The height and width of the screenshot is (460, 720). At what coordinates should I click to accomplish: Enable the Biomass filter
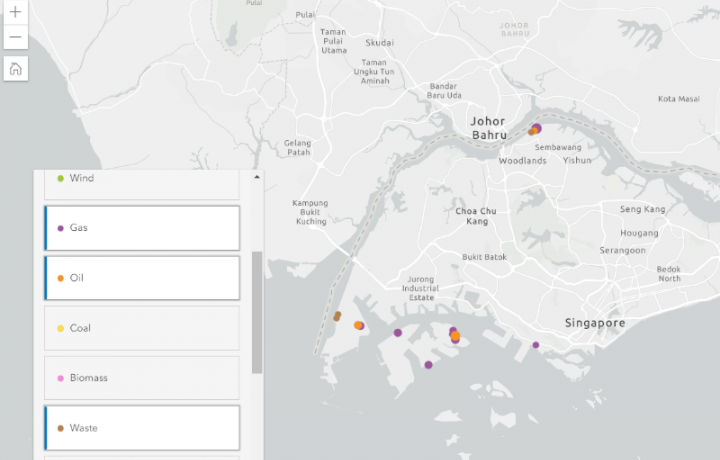tap(142, 378)
